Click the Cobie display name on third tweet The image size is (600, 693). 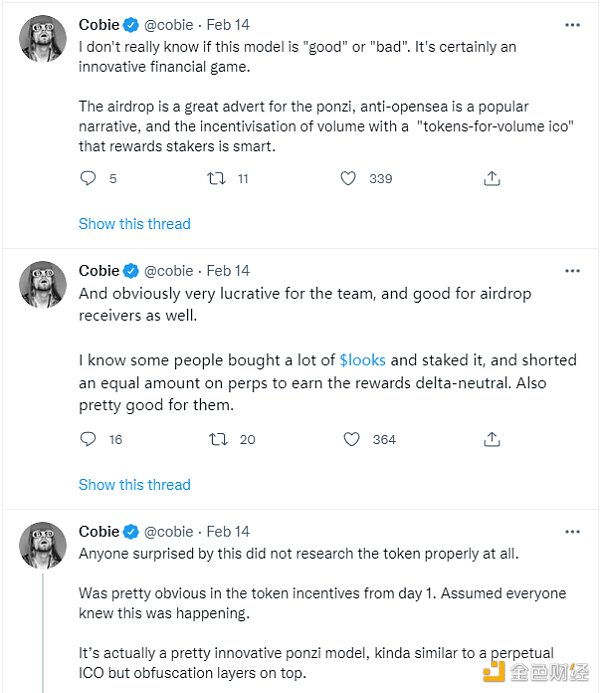pyautogui.click(x=99, y=532)
